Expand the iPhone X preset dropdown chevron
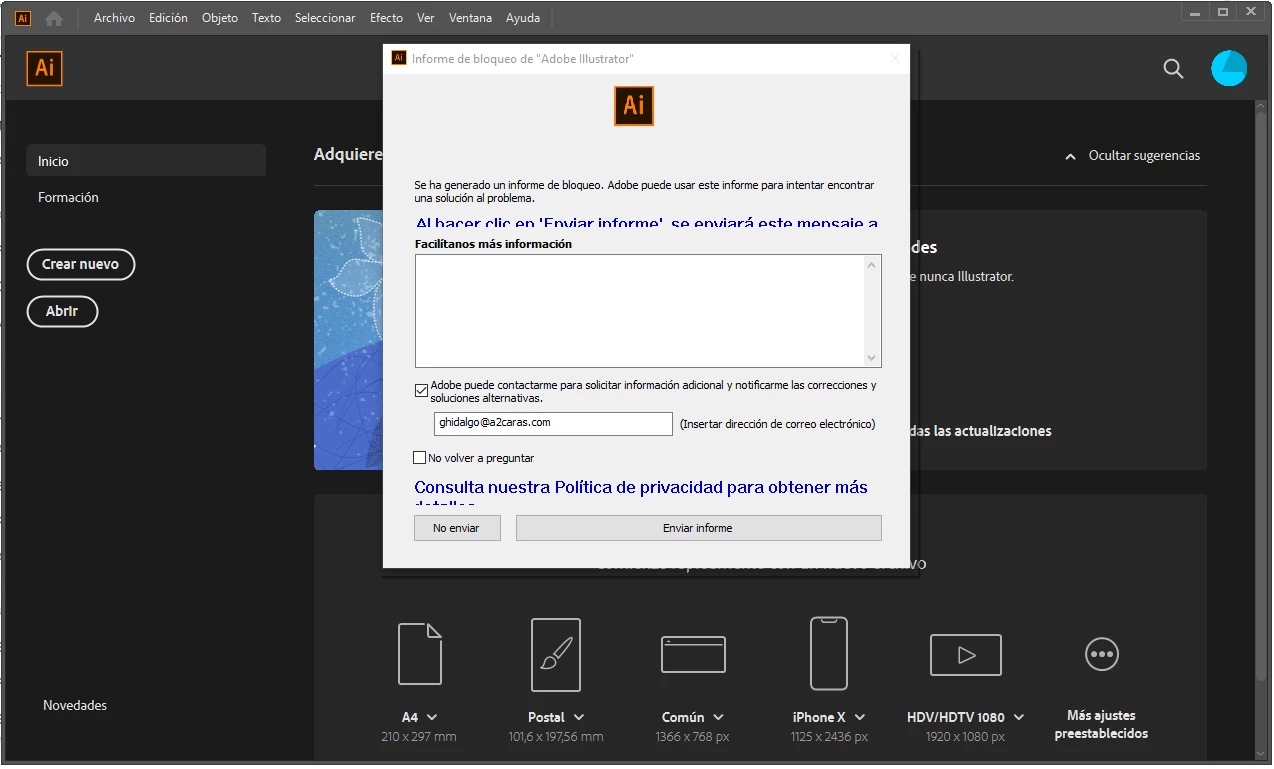This screenshot has height=769, width=1274. coord(860,717)
